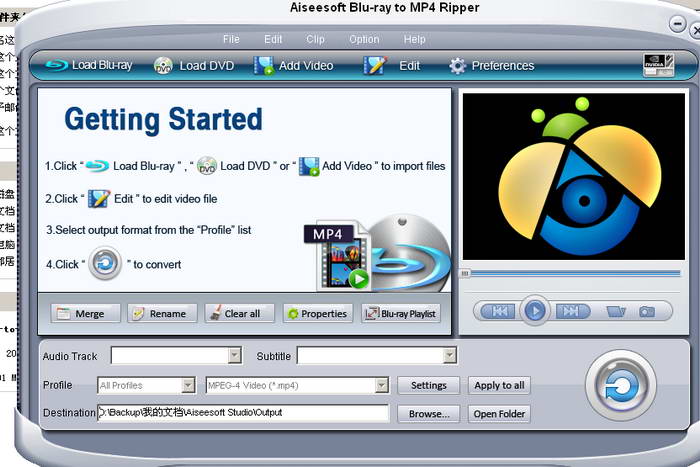
Task: Expand the Audio Track dropdown
Action: click(x=235, y=356)
